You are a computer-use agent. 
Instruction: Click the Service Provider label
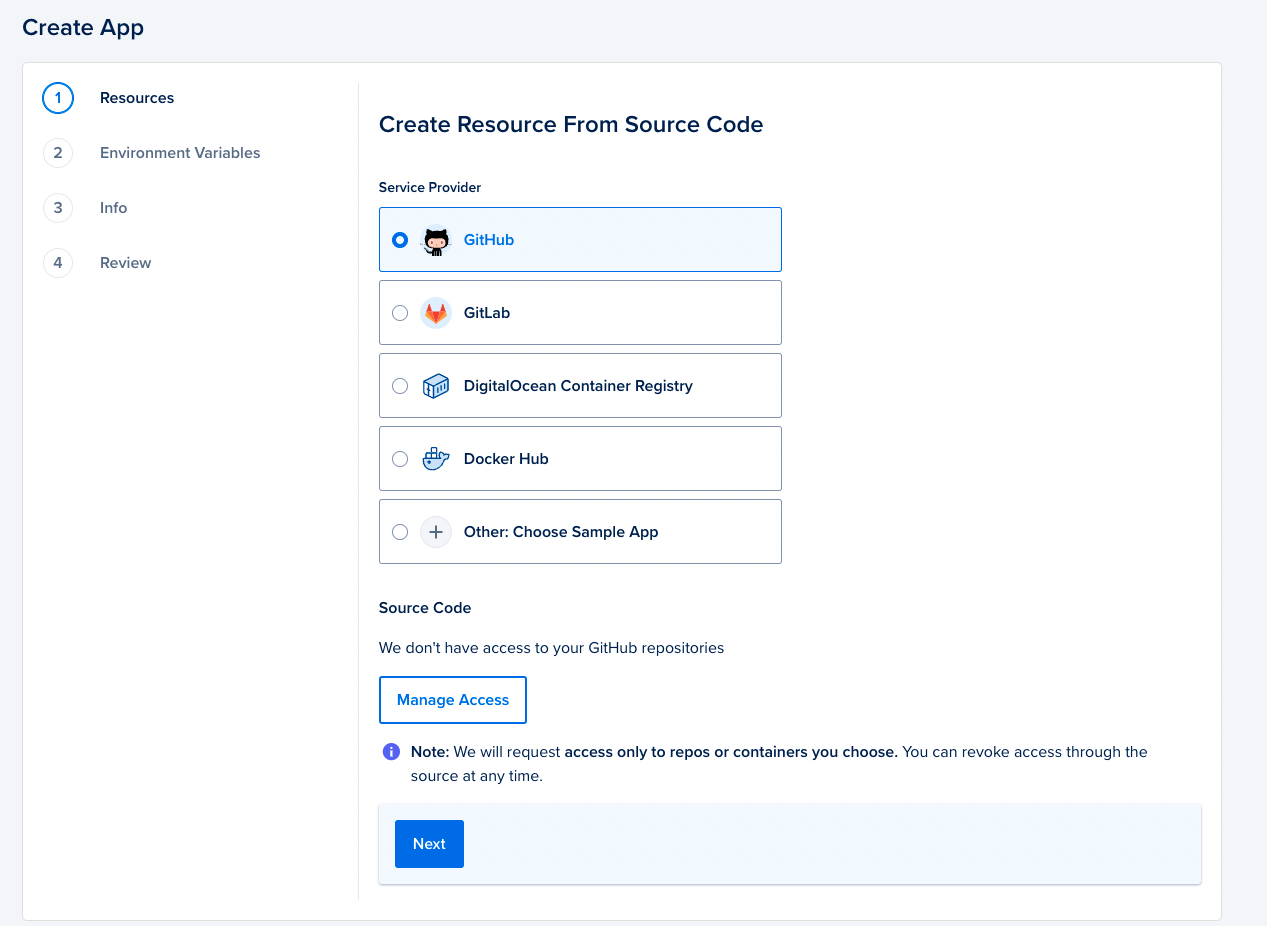coord(430,188)
